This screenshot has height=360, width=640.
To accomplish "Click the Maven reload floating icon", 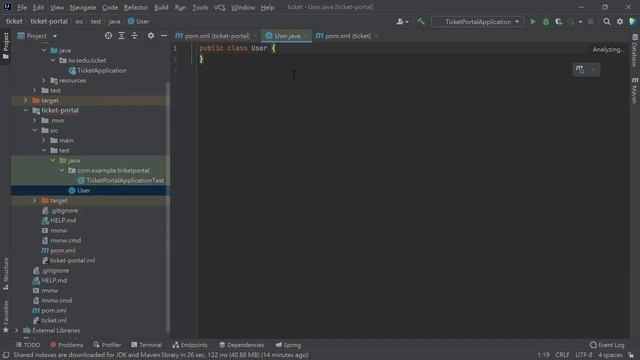I will point(580,69).
